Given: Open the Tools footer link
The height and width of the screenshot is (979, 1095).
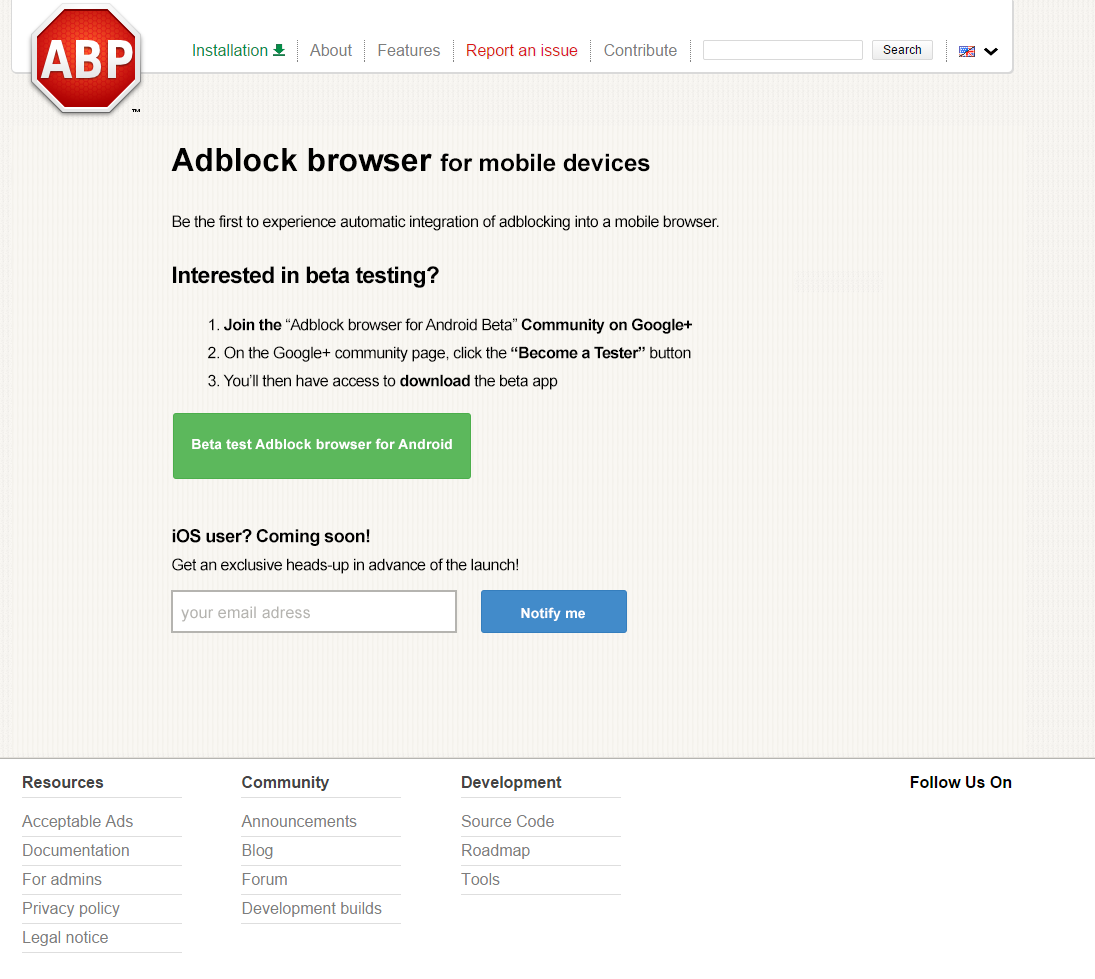Looking at the screenshot, I should [x=480, y=879].
